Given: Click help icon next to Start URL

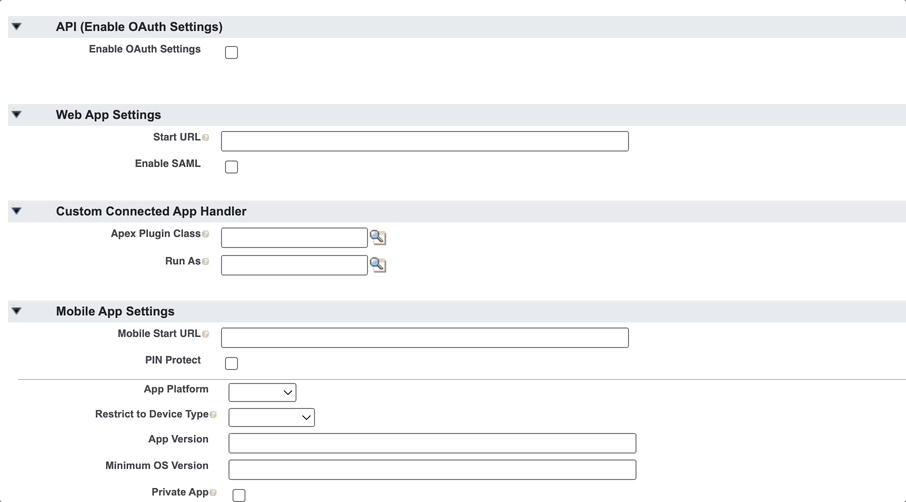Looking at the screenshot, I should point(206,138).
